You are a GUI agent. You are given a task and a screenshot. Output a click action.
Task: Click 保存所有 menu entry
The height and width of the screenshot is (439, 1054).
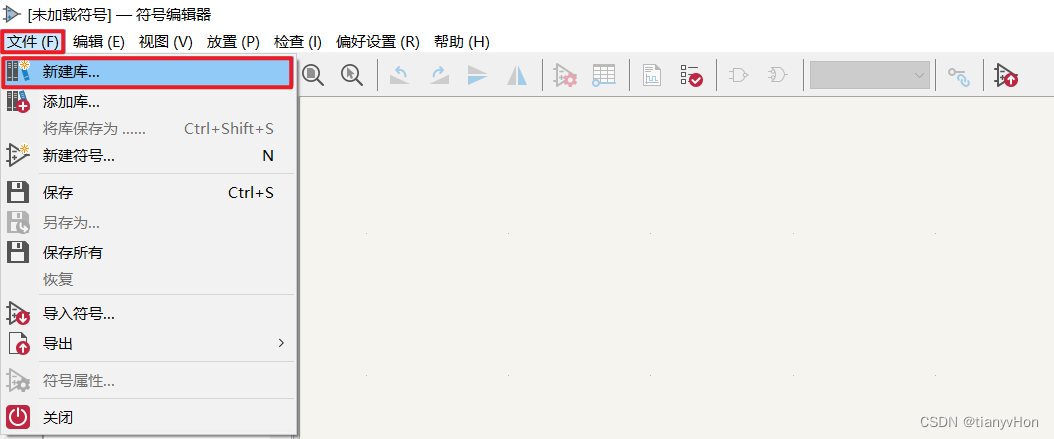point(149,252)
